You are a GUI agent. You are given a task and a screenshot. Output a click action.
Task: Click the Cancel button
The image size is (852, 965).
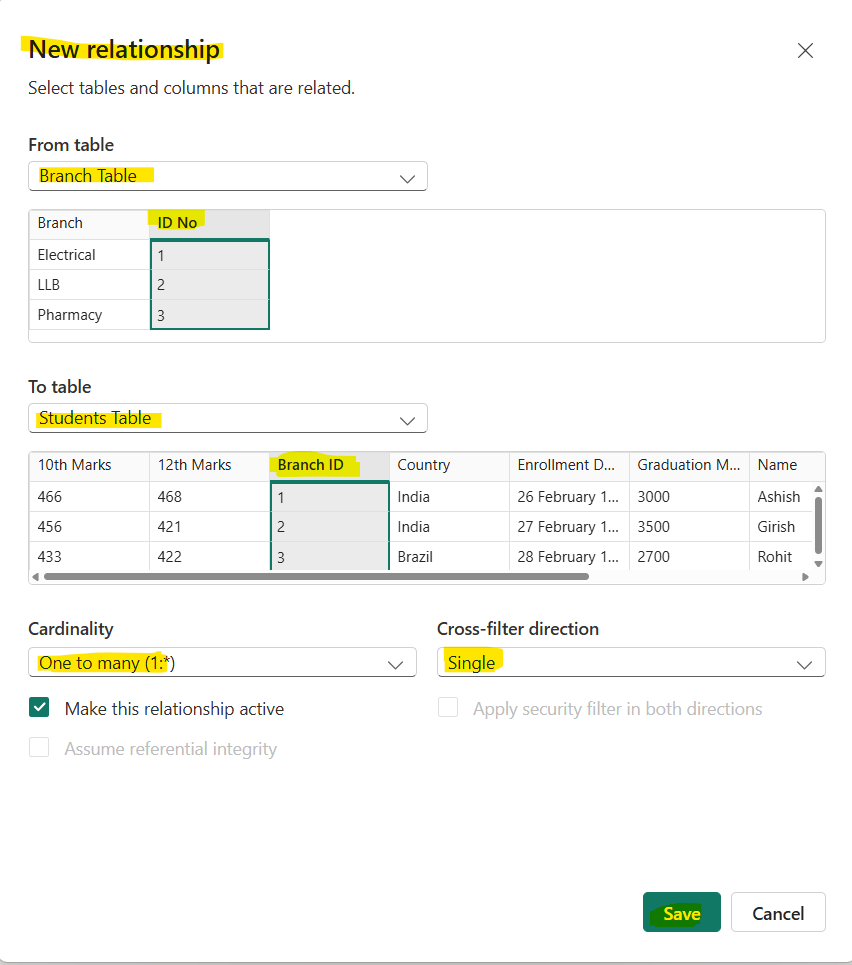coord(778,912)
